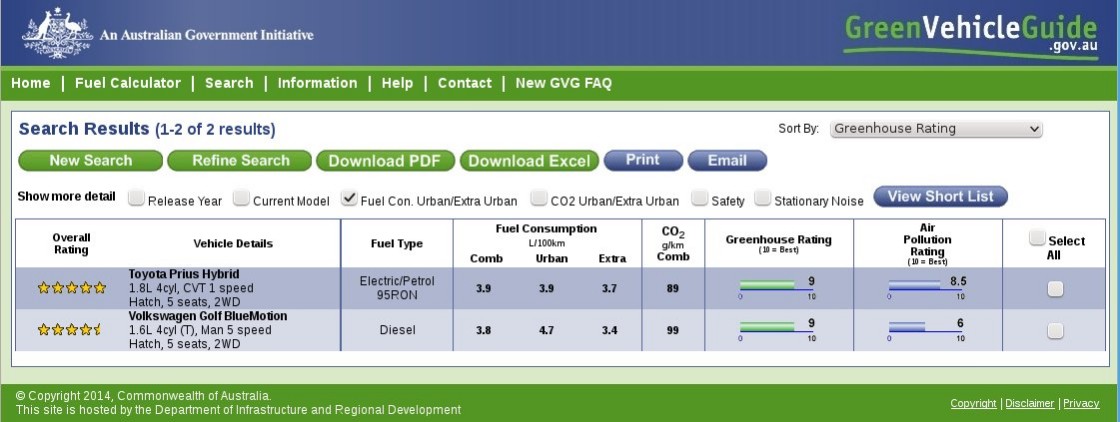Click the Fuel Type column header
The image size is (1120, 422).
396,243
